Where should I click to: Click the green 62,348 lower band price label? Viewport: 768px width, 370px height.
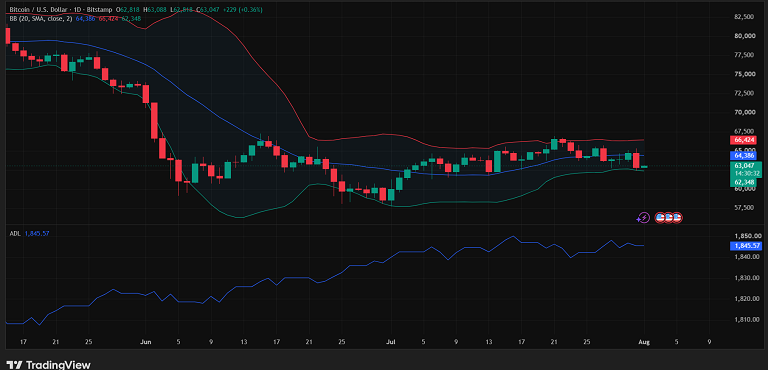pyautogui.click(x=744, y=182)
